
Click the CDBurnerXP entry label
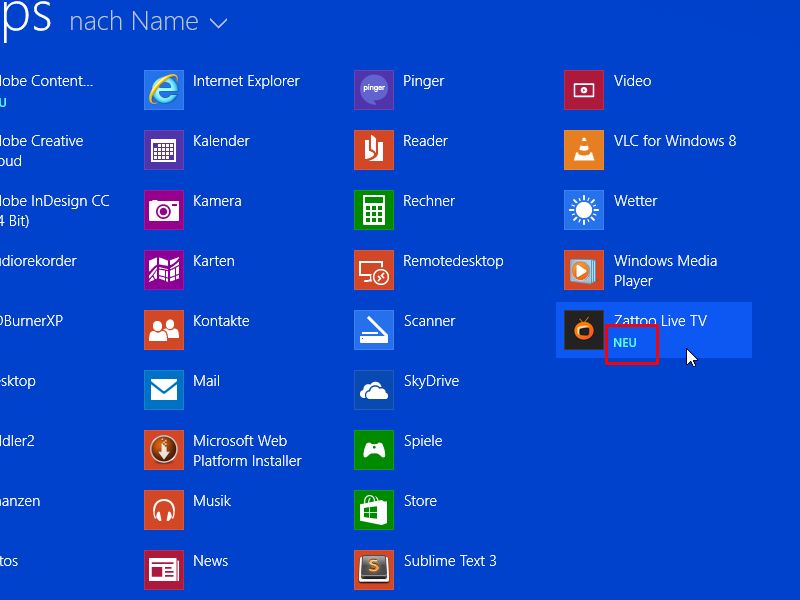[x=32, y=321]
